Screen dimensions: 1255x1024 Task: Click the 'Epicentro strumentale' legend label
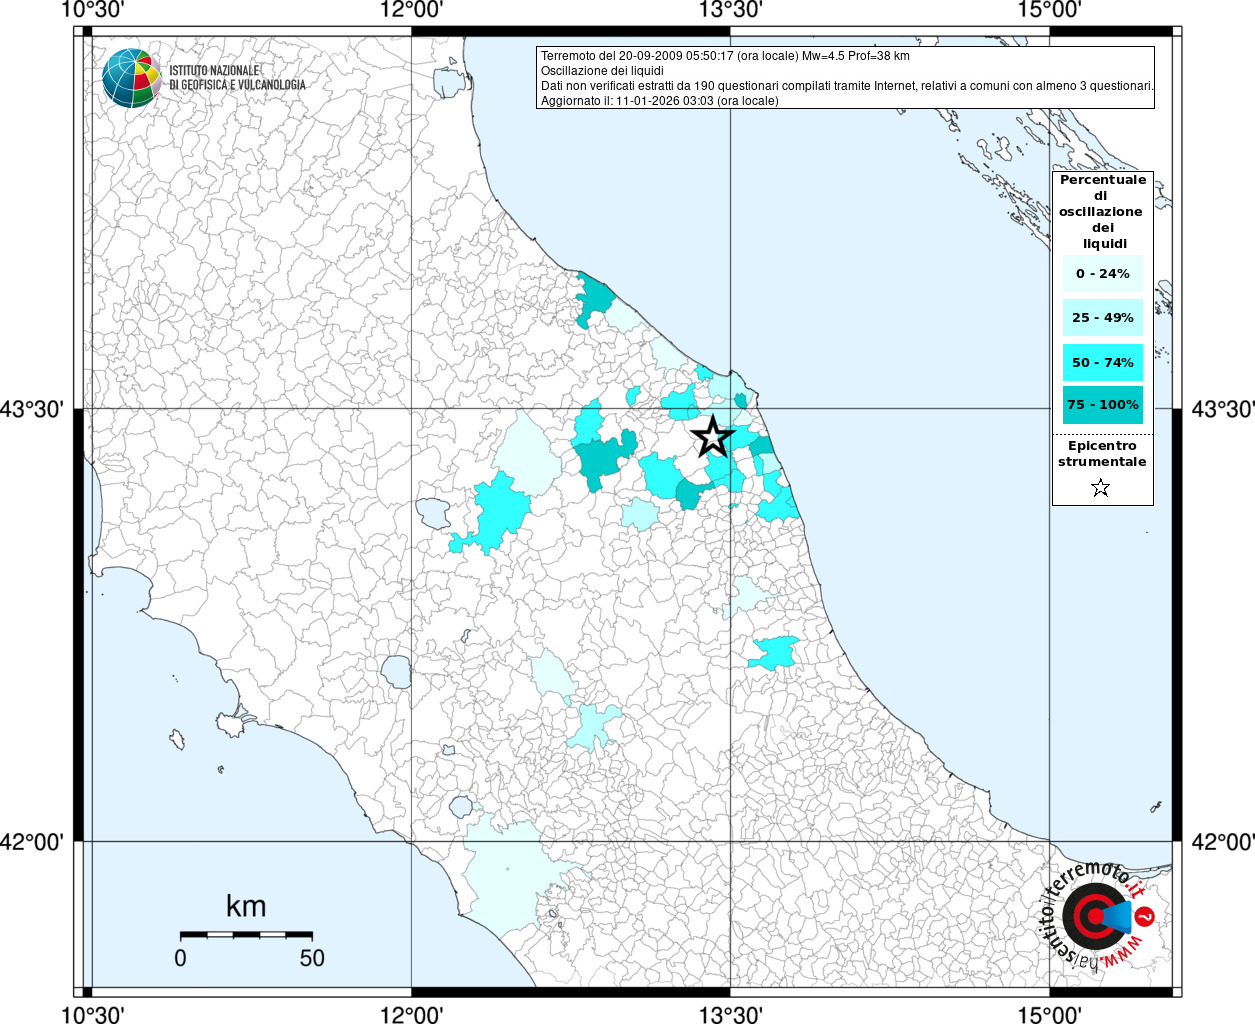1102,454
